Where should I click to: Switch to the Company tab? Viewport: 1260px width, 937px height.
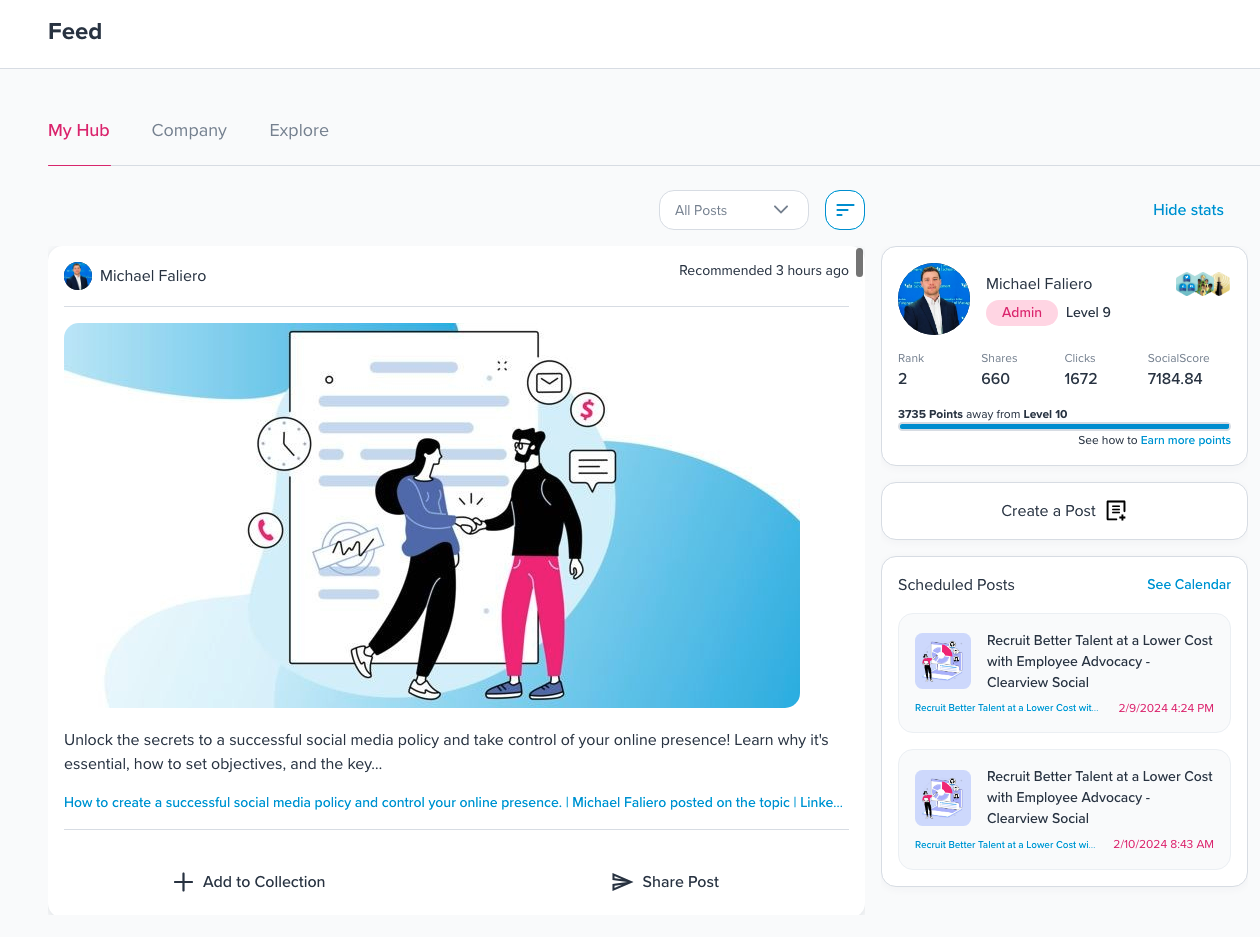pos(189,130)
